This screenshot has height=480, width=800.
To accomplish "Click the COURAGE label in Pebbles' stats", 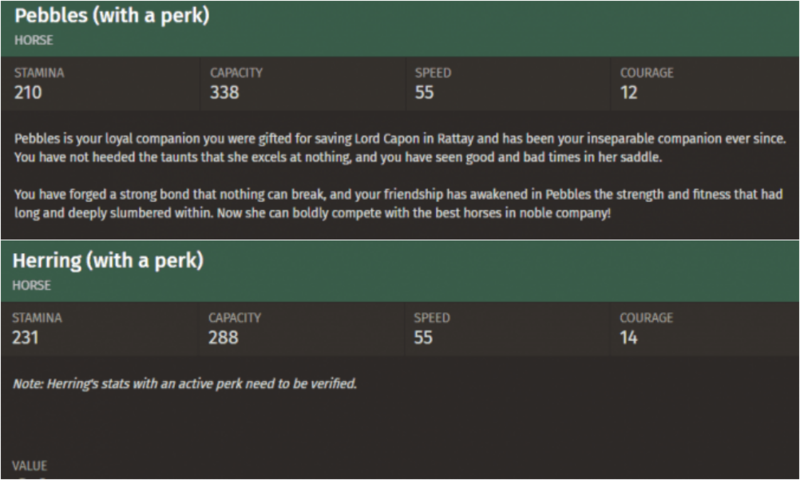I will tap(646, 73).
